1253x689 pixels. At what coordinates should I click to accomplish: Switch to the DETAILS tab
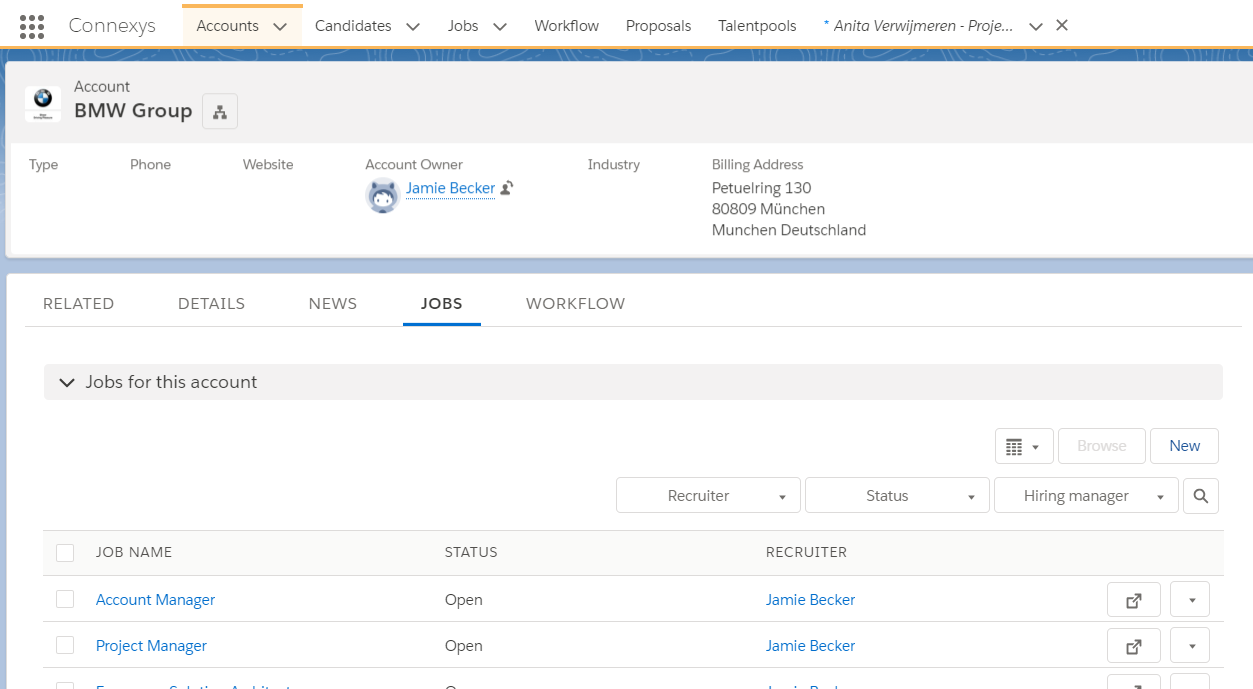211,304
